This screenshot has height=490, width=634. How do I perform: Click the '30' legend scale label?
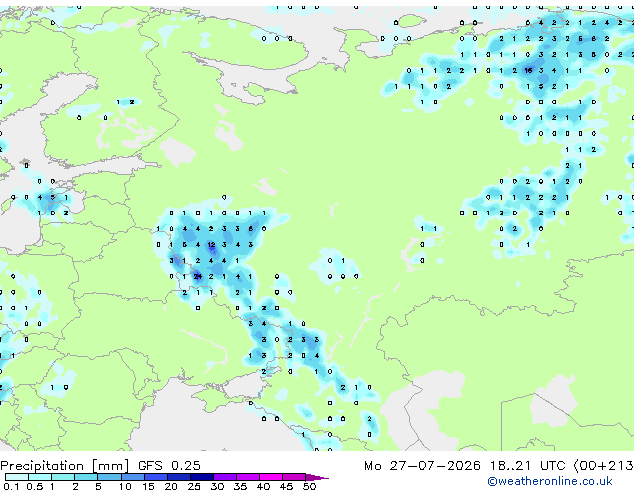click(217, 486)
